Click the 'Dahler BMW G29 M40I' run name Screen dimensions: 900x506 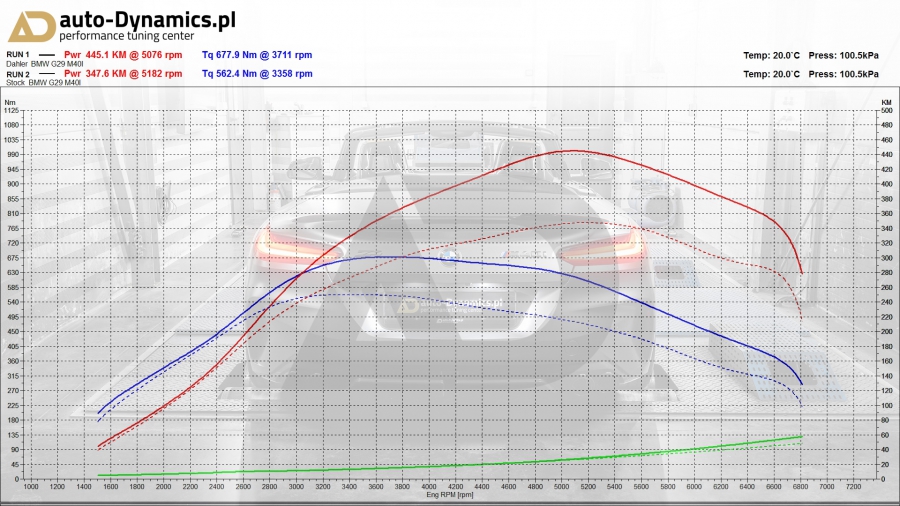pos(41,64)
